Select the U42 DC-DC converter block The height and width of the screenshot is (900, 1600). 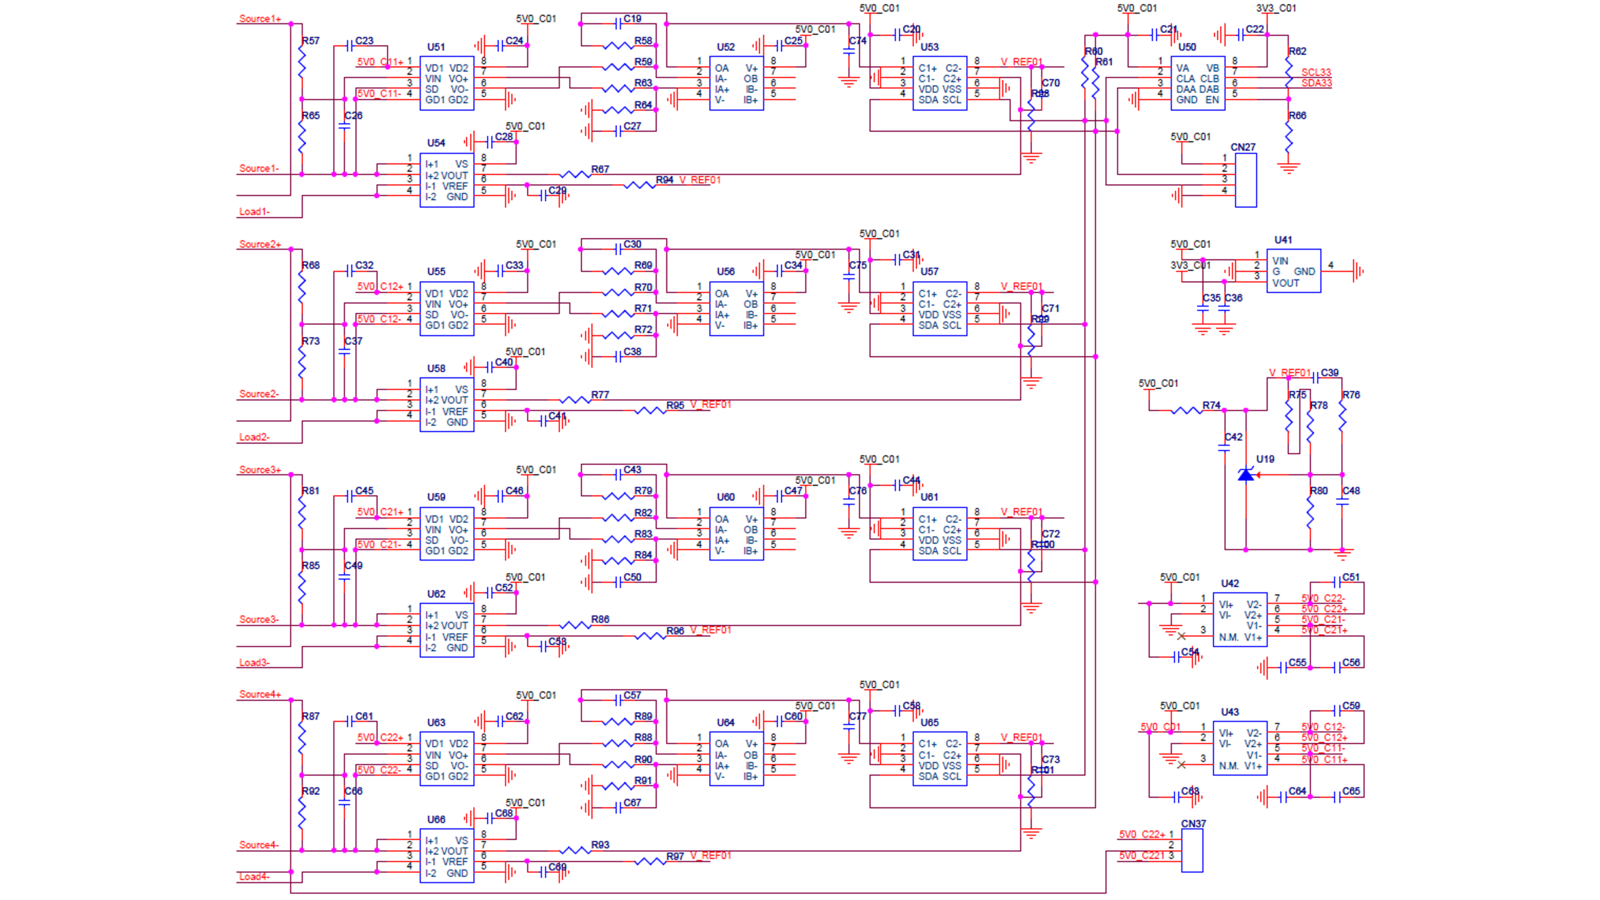tap(1240, 620)
